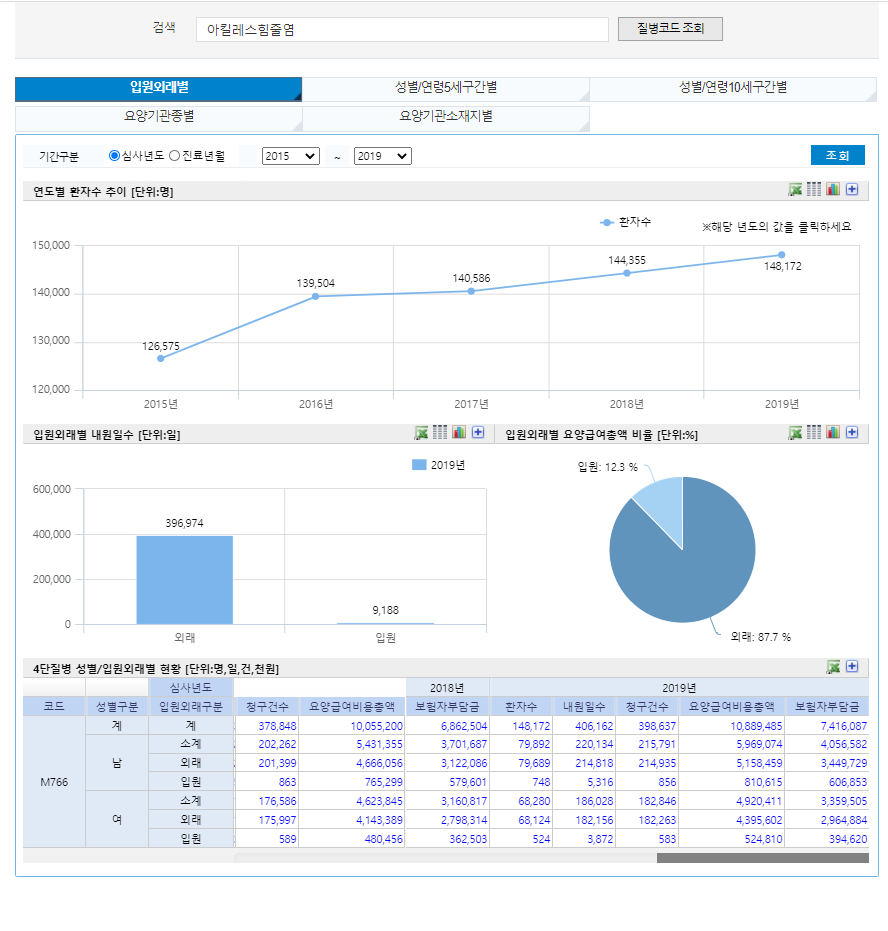Show the yearly patient trend as a table grid
The image size is (888, 931).
(x=814, y=189)
